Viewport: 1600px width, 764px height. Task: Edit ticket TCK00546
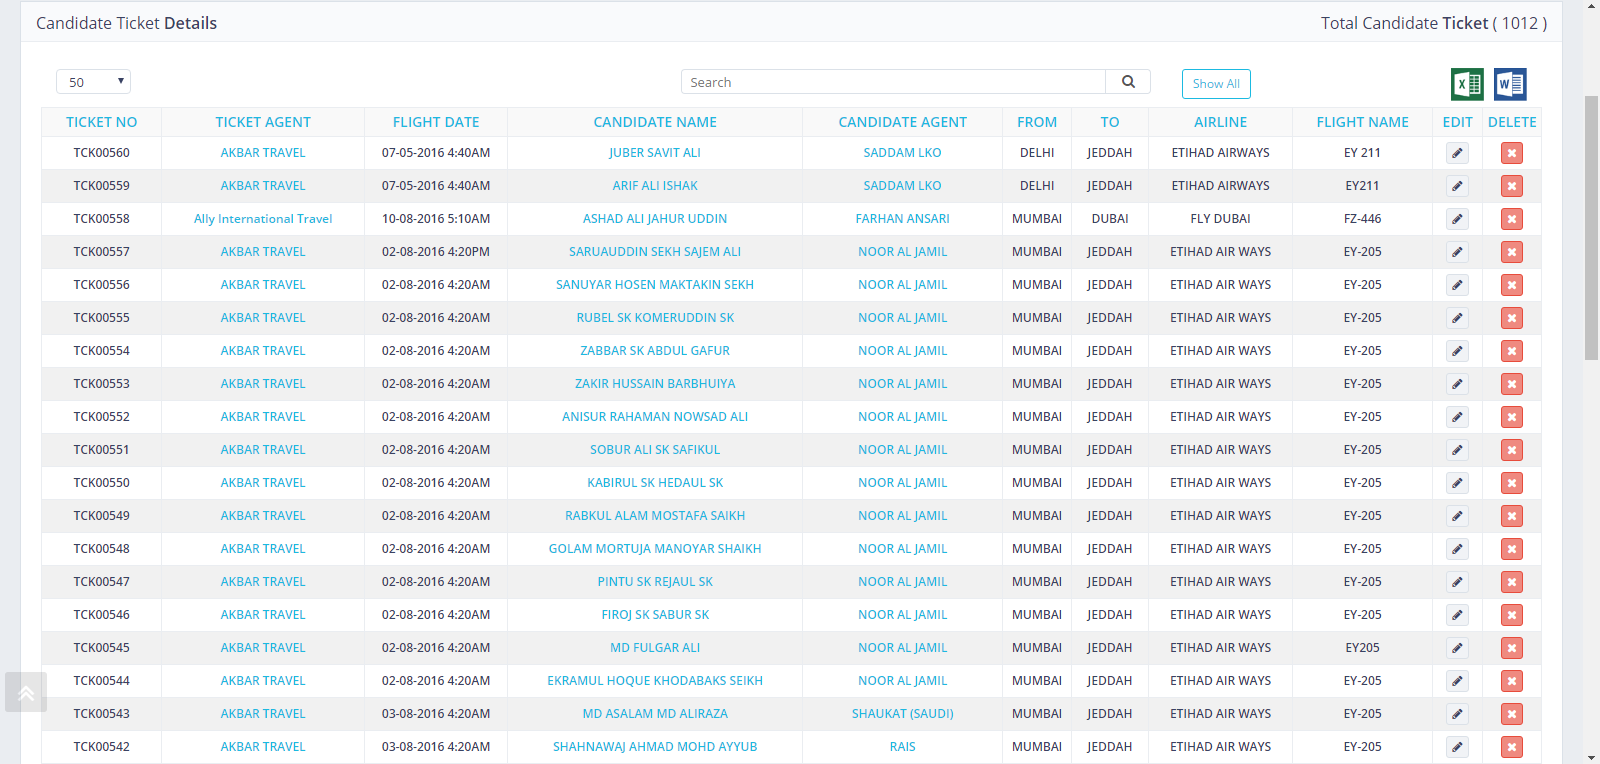tap(1457, 615)
